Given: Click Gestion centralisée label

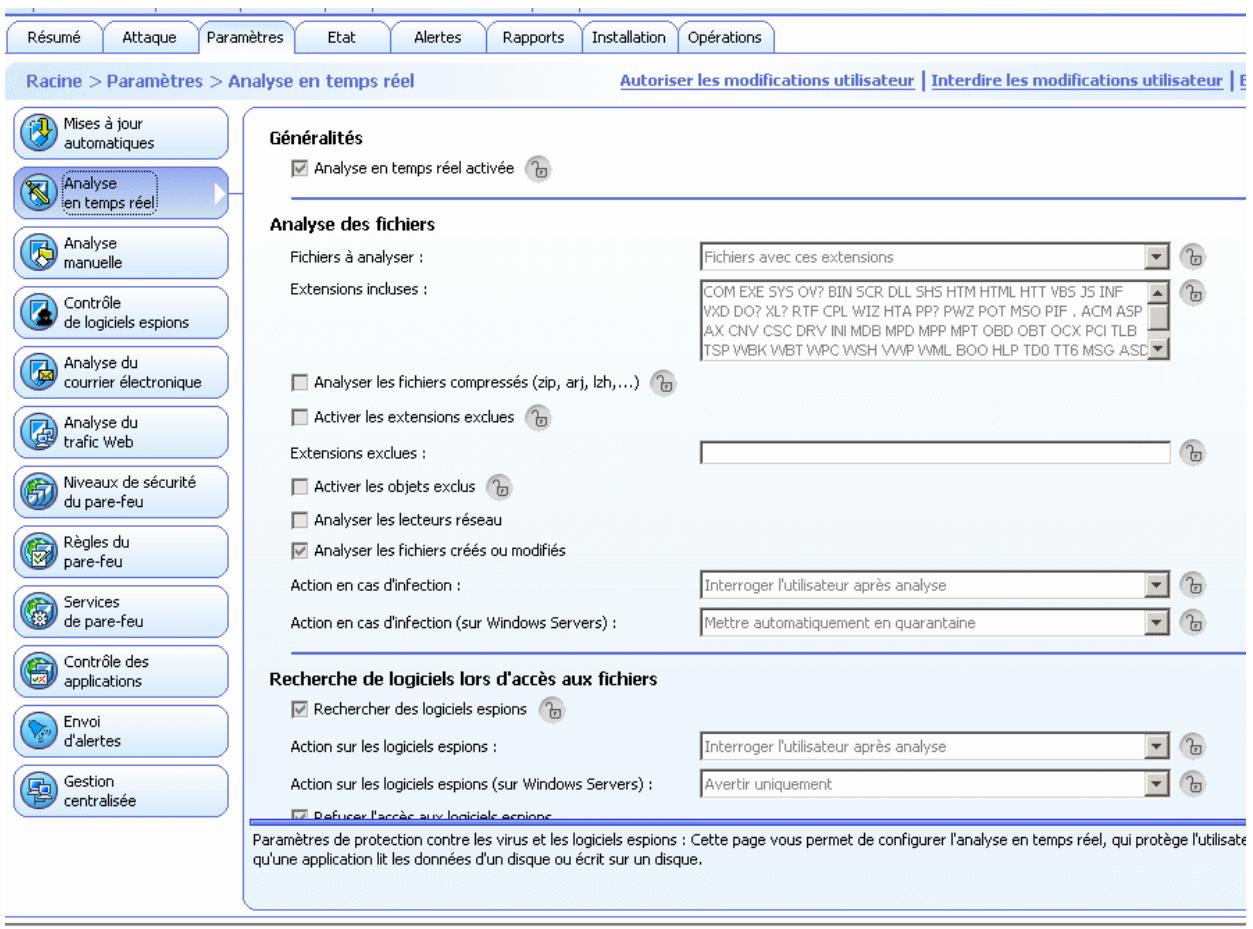Looking at the screenshot, I should tap(99, 793).
